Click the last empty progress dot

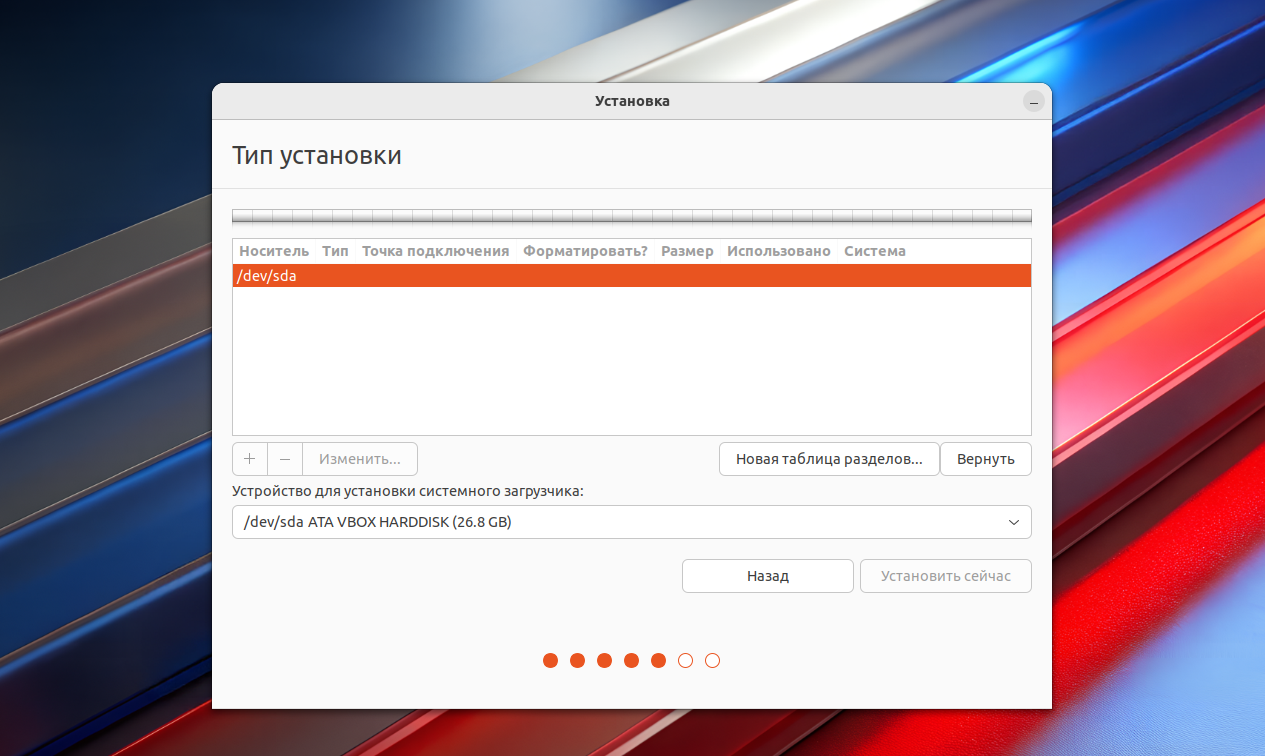pyautogui.click(x=712, y=660)
